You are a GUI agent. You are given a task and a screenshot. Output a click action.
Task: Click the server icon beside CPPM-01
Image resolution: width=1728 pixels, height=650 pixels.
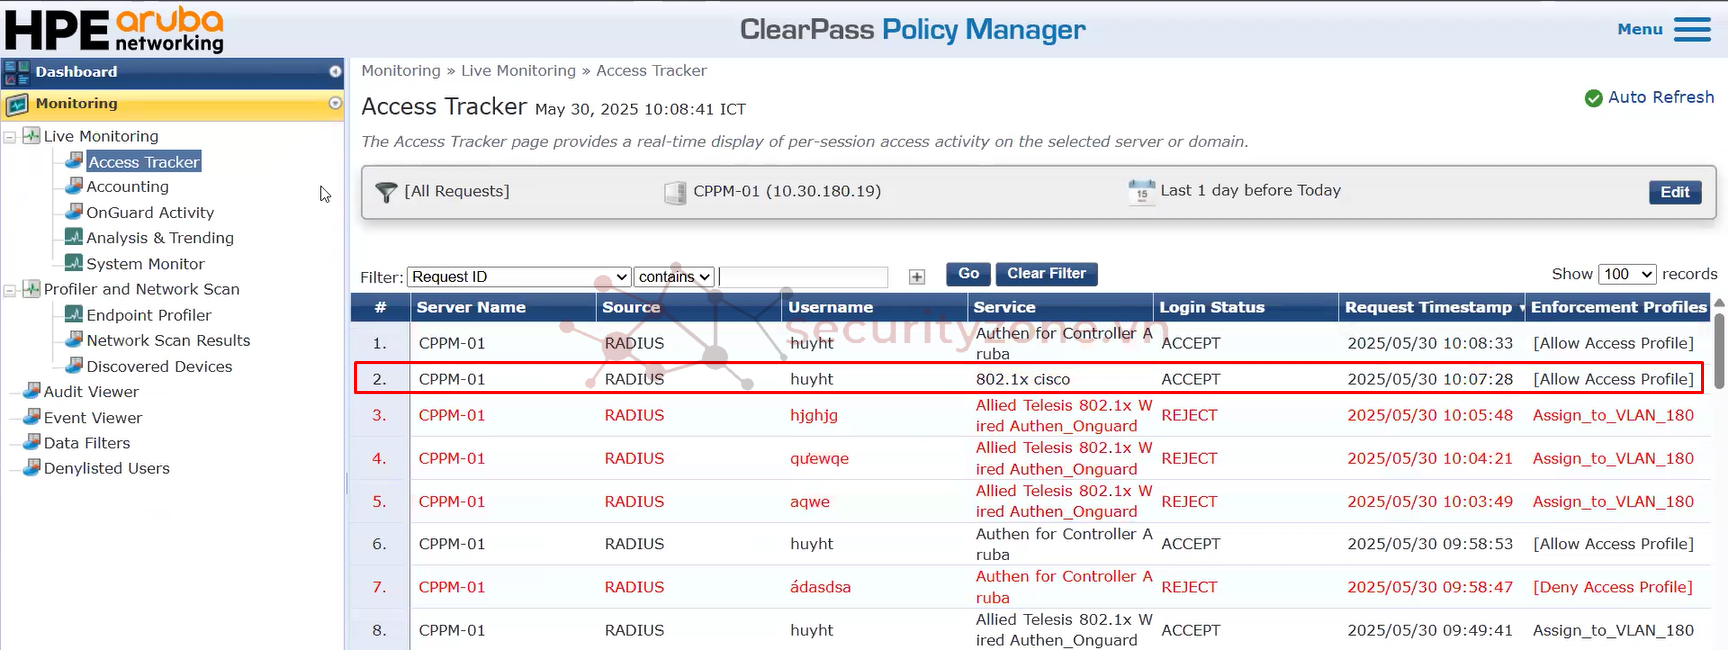pos(675,192)
